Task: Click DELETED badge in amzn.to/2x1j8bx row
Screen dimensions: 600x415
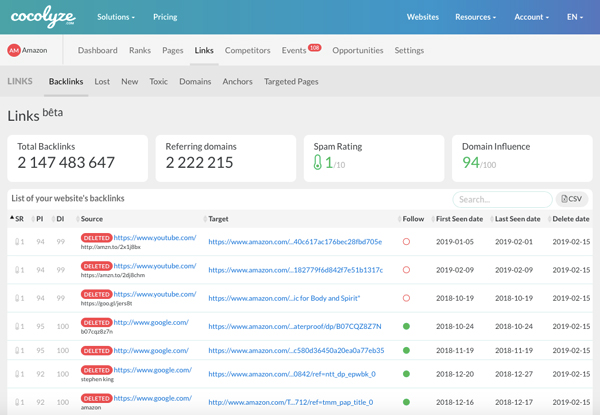Action: 96,238
